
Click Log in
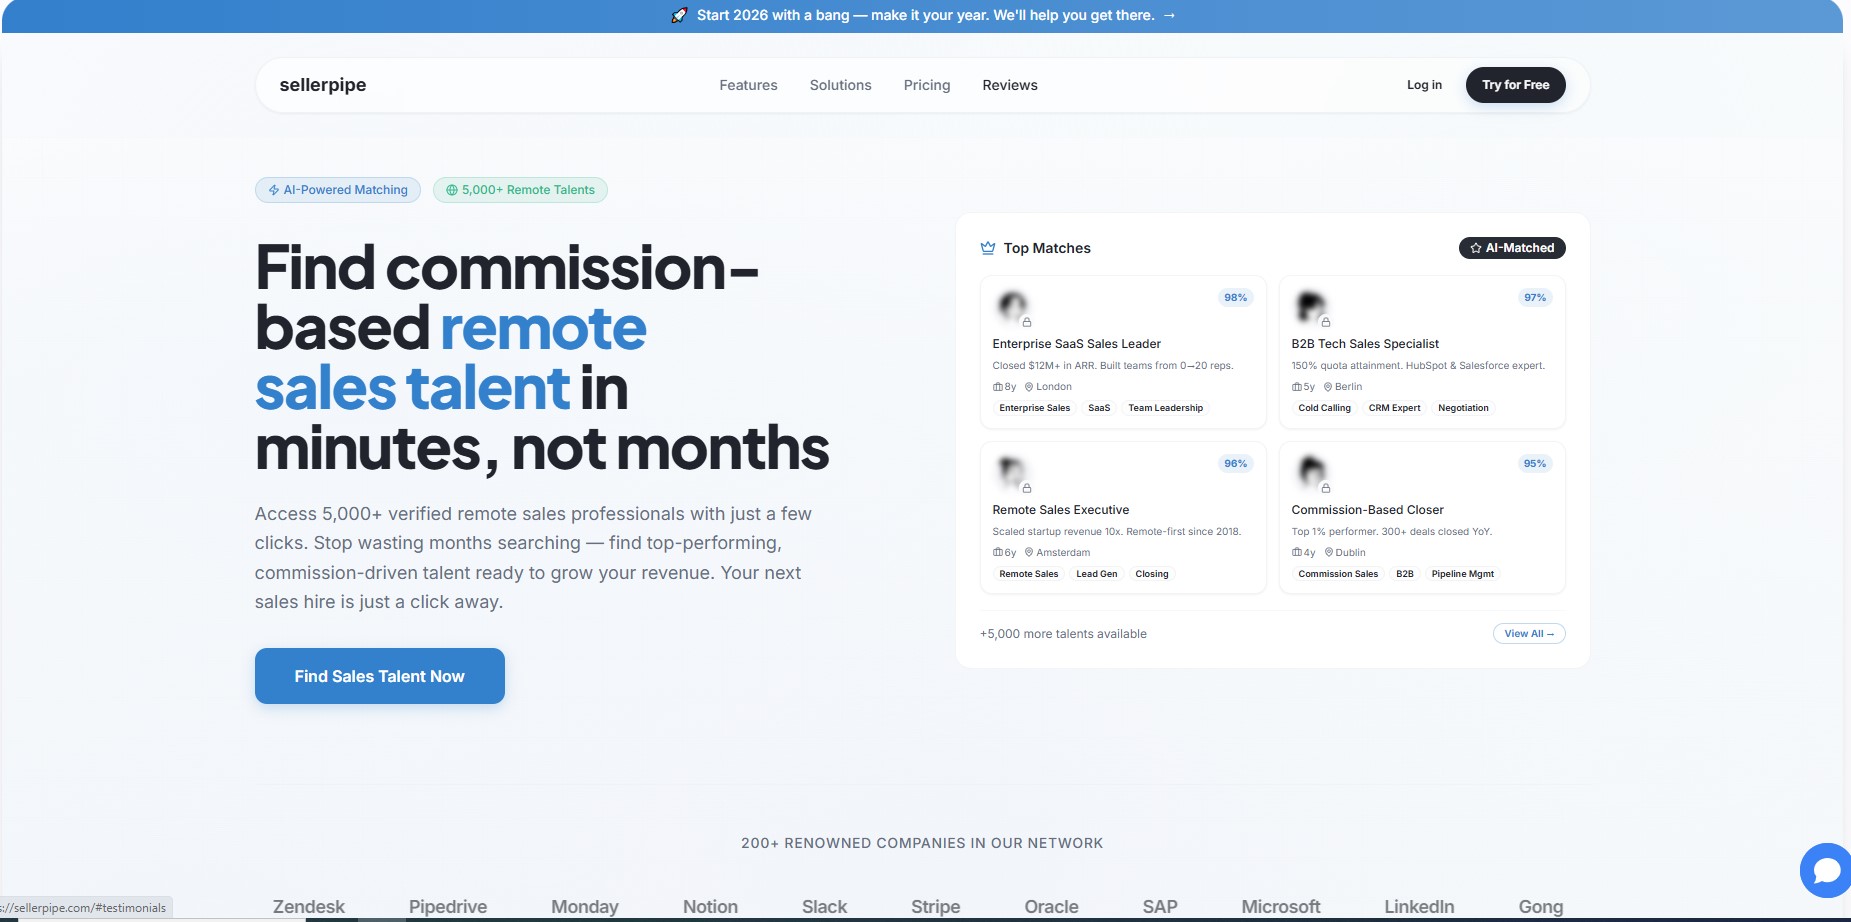pos(1425,85)
